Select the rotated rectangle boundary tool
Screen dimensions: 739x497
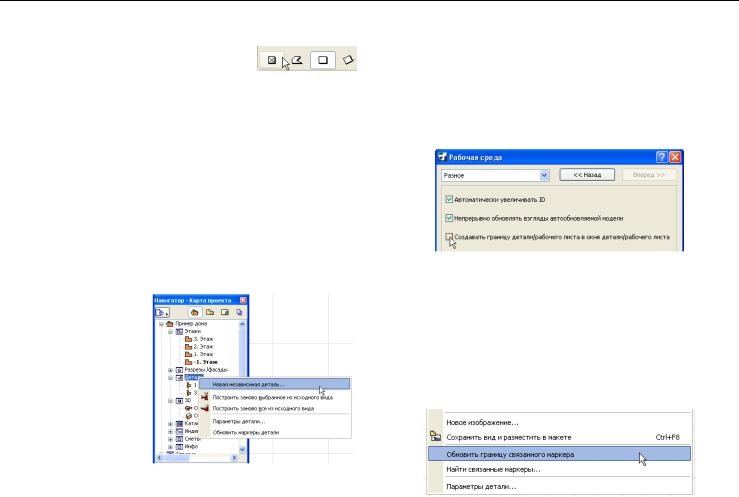(x=348, y=60)
